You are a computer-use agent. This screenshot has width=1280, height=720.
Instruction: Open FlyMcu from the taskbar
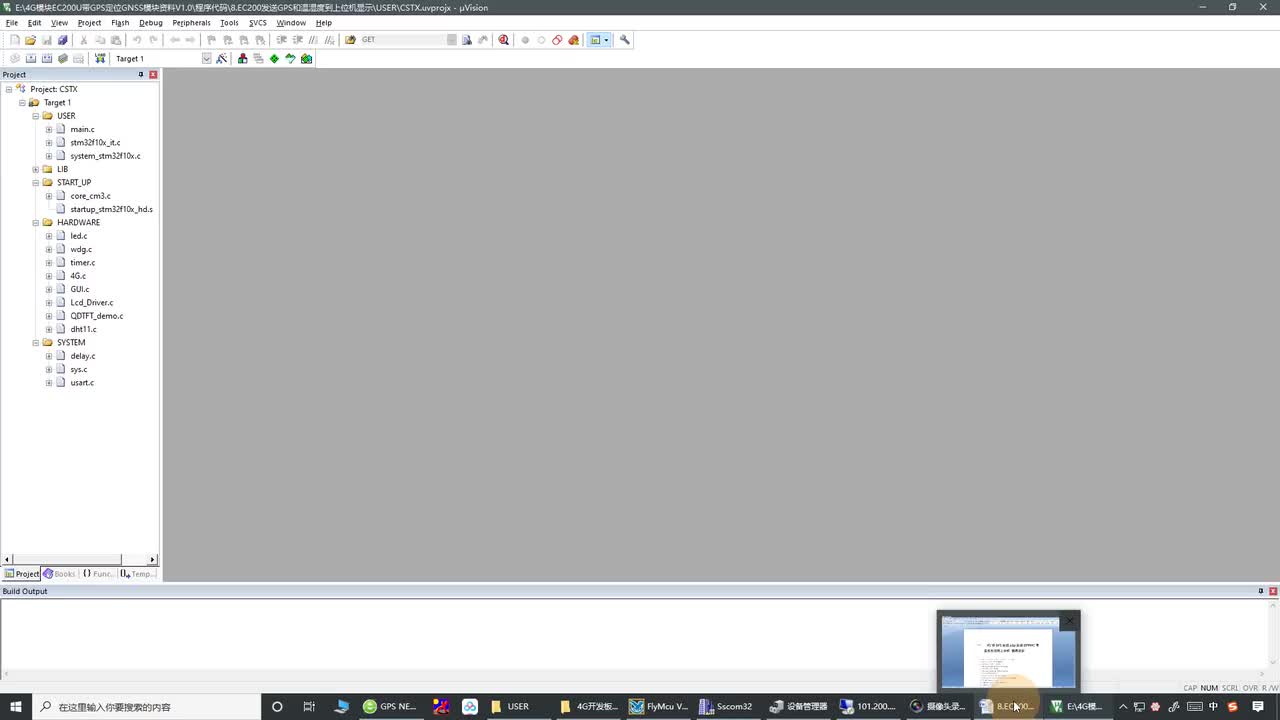[658, 706]
